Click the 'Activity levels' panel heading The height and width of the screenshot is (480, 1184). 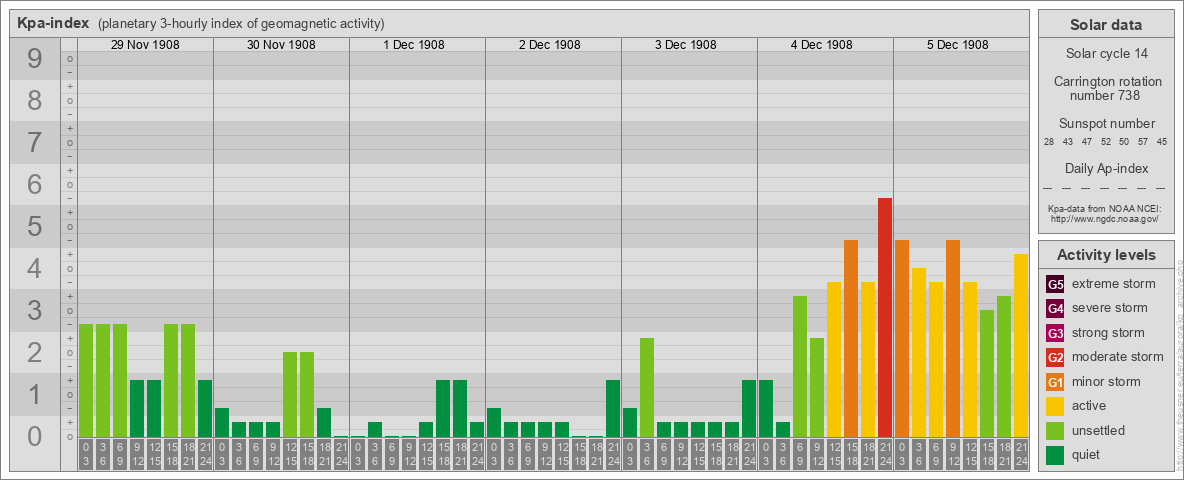[x=1106, y=255]
